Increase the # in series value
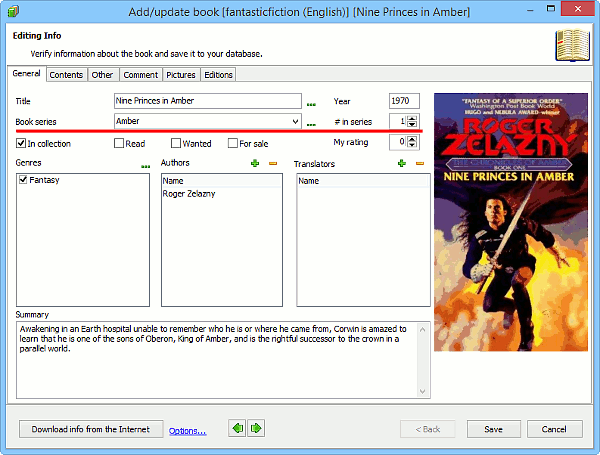Screen dimensions: 600x455 412,119
